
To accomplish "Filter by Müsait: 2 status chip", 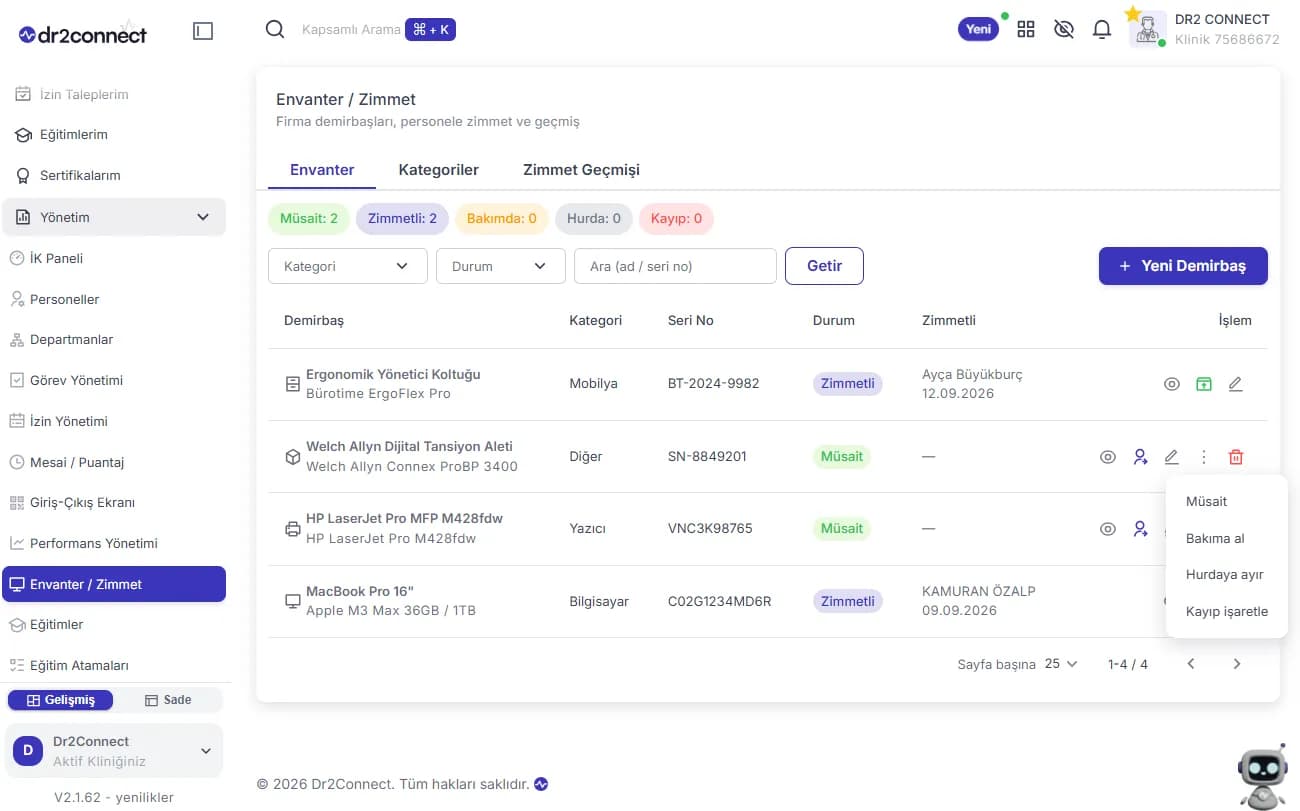I will [309, 218].
